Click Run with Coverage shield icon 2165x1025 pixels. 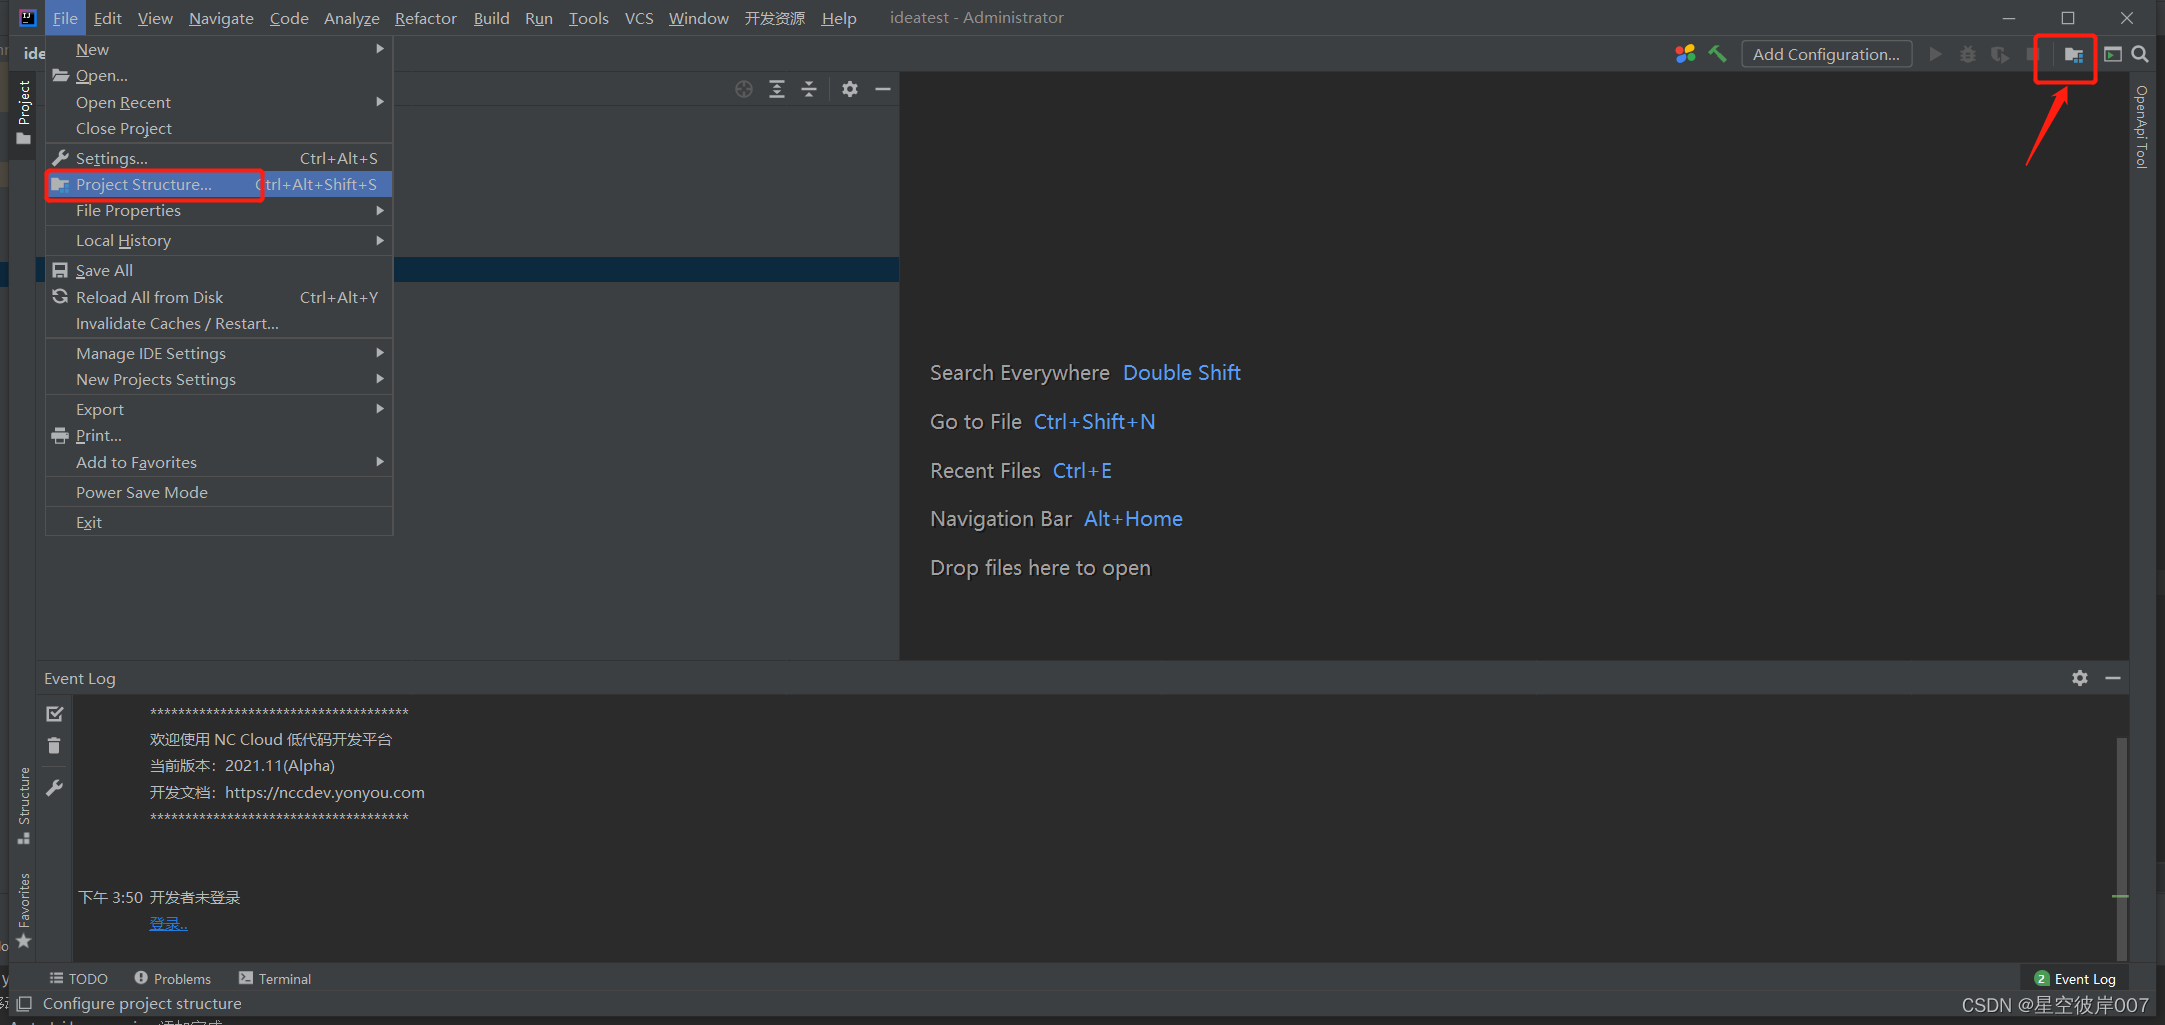[1999, 54]
